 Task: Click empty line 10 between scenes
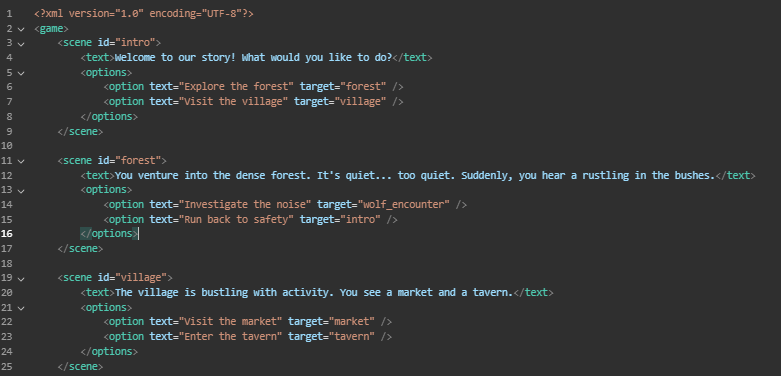coord(398,146)
